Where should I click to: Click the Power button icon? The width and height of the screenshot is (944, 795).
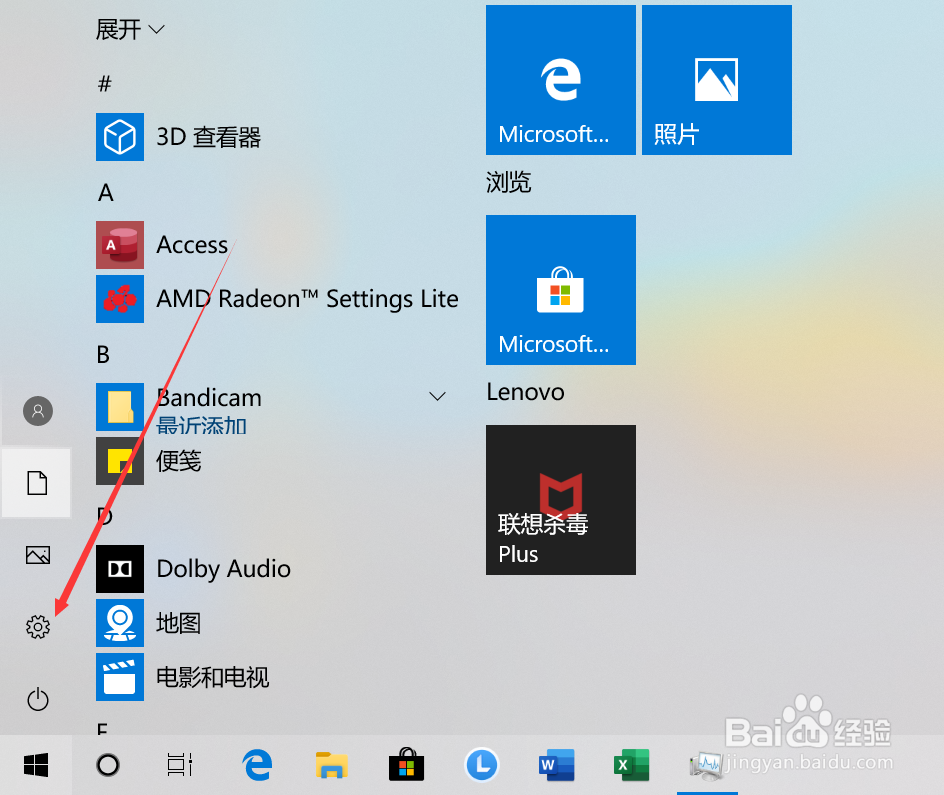coord(37,699)
